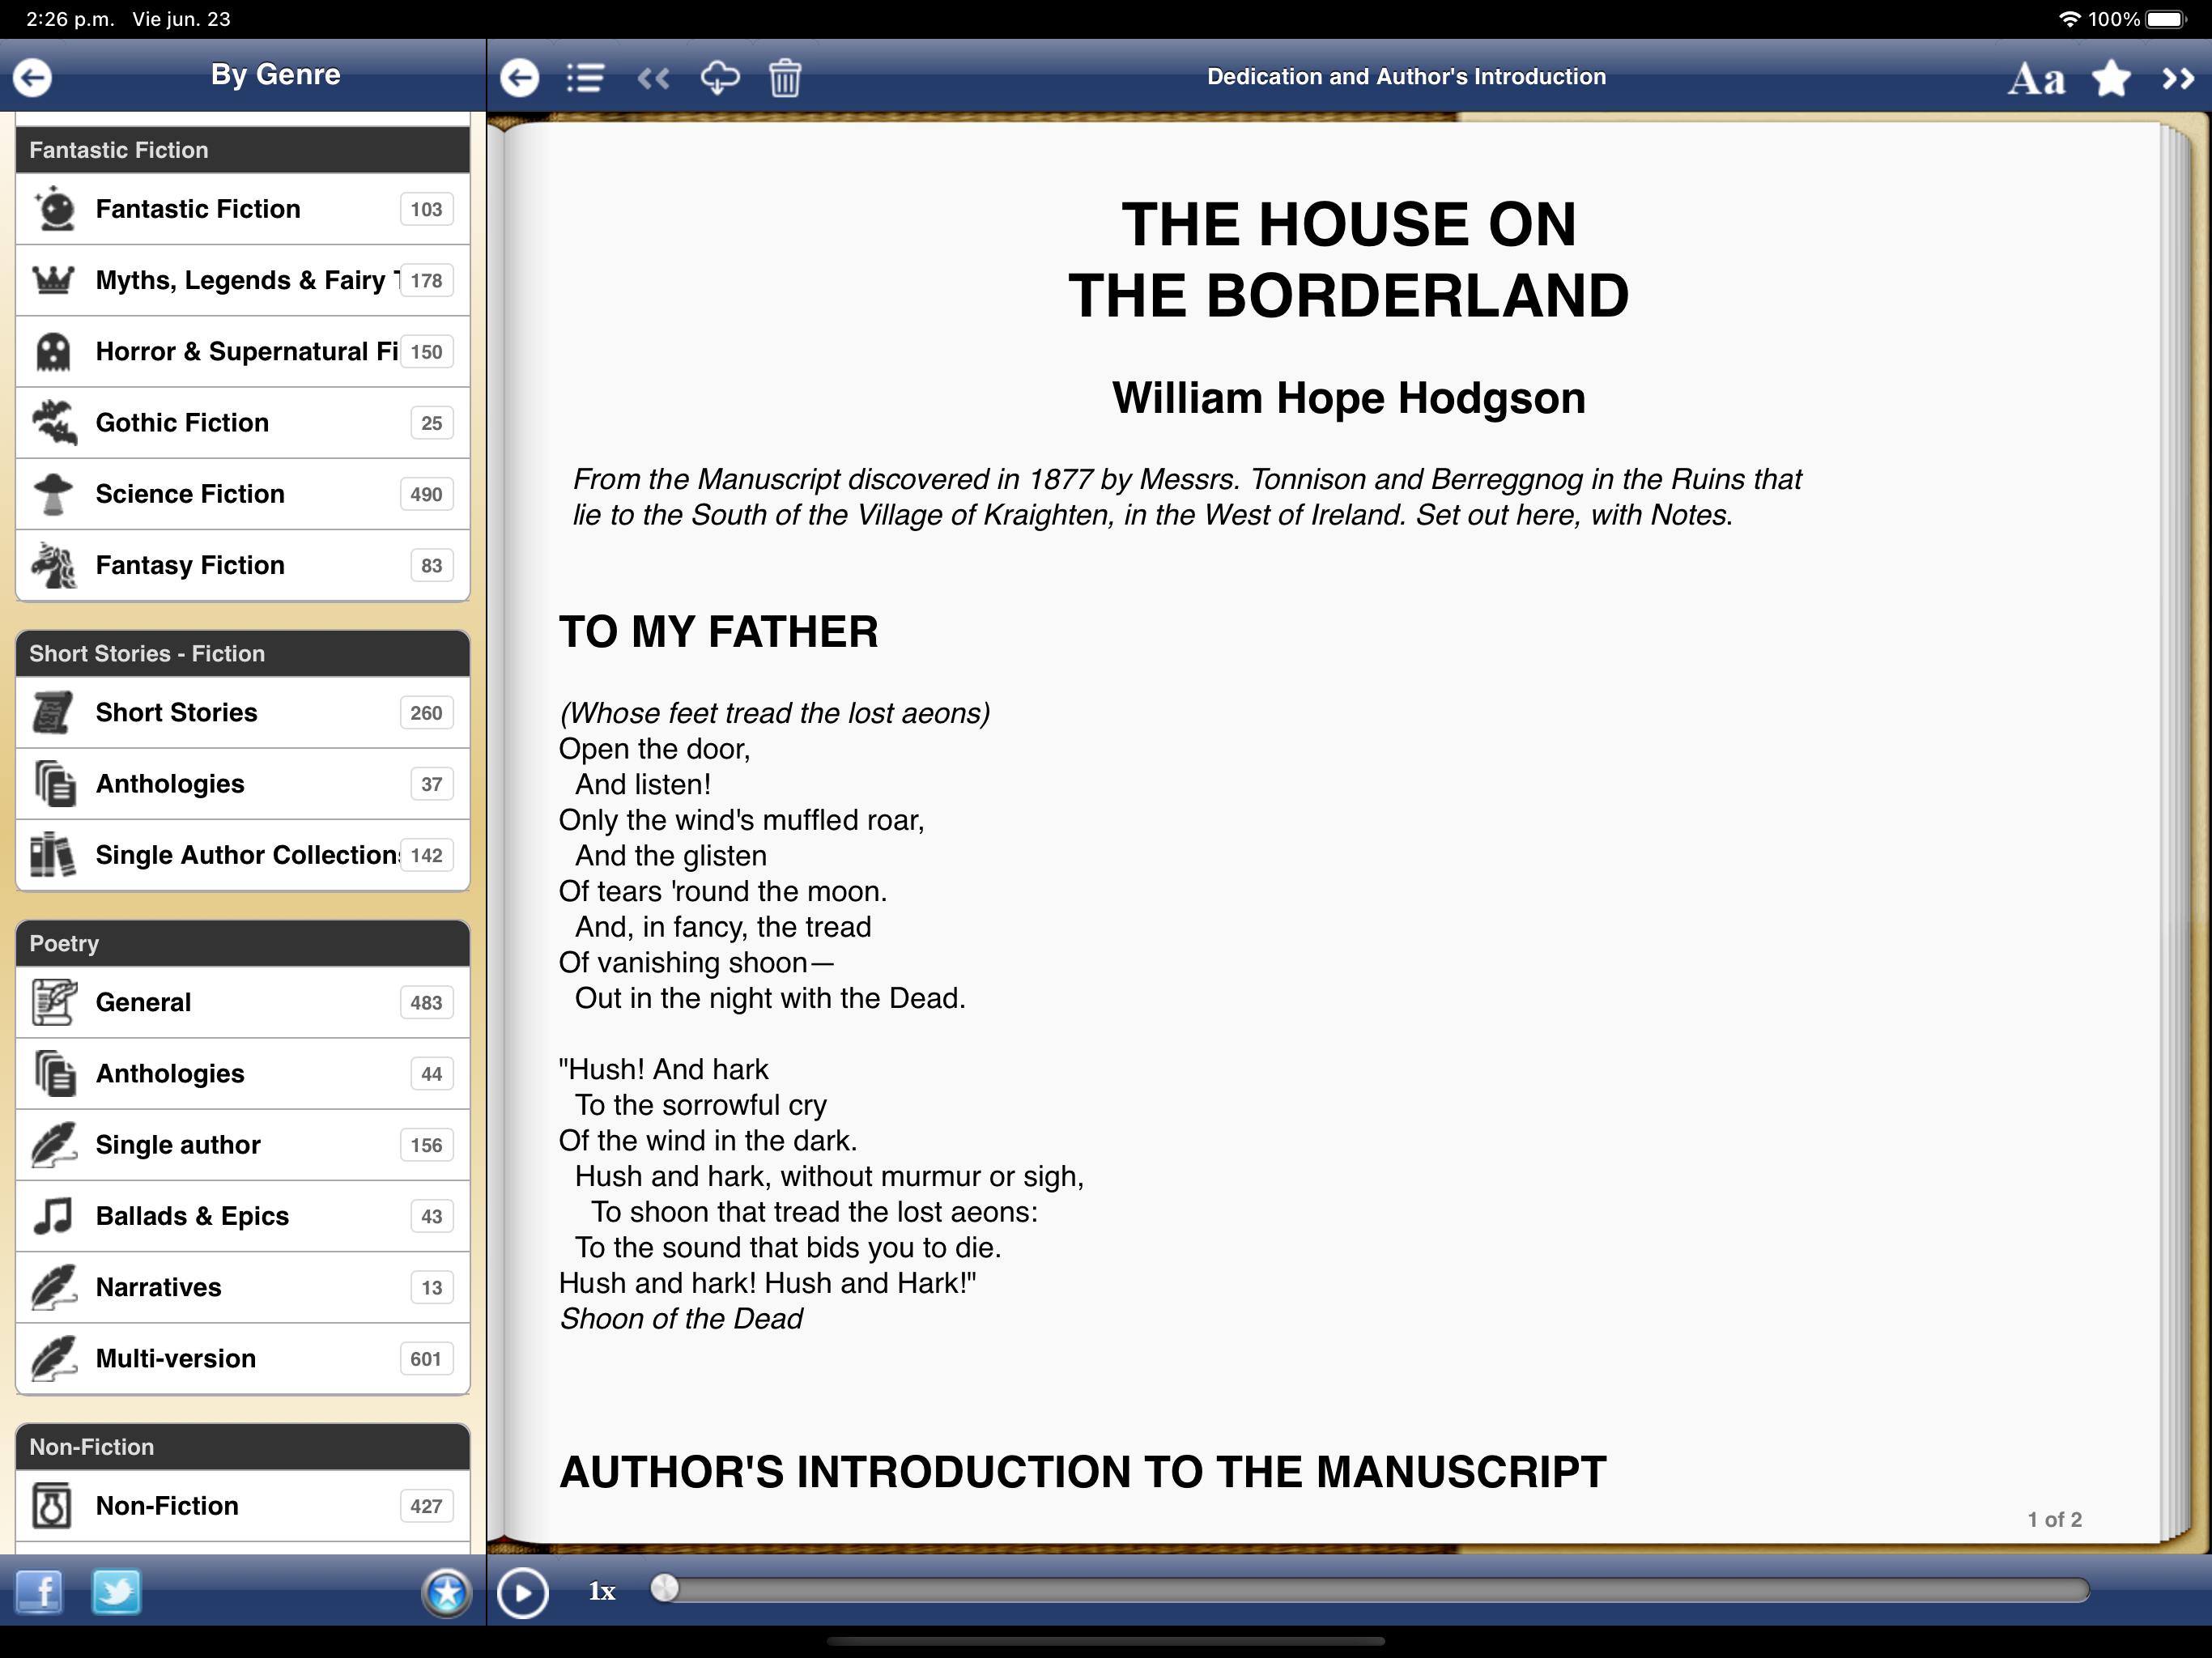Click the Non-Fiction section header

click(243, 1447)
